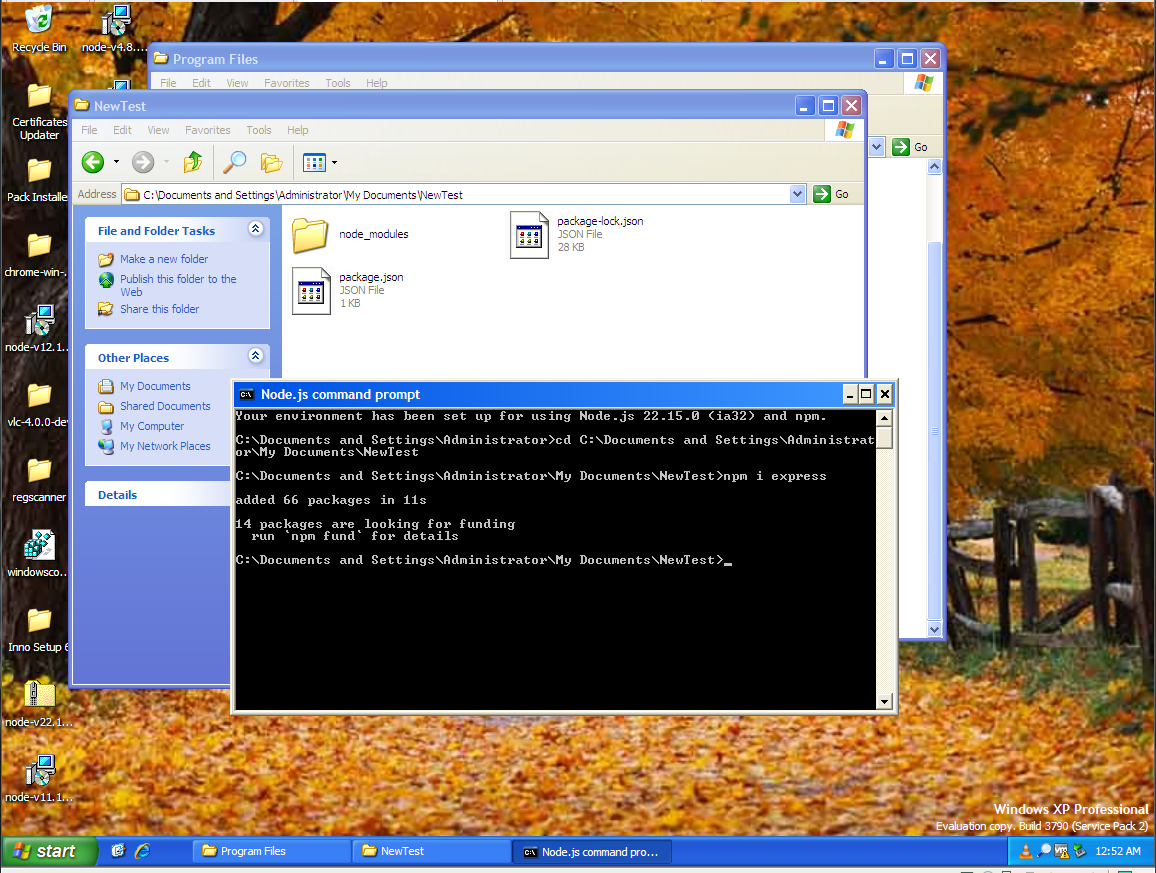This screenshot has height=873, width=1156.
Task: Select the node-v4.8 installer desktop icon
Action: tap(114, 20)
